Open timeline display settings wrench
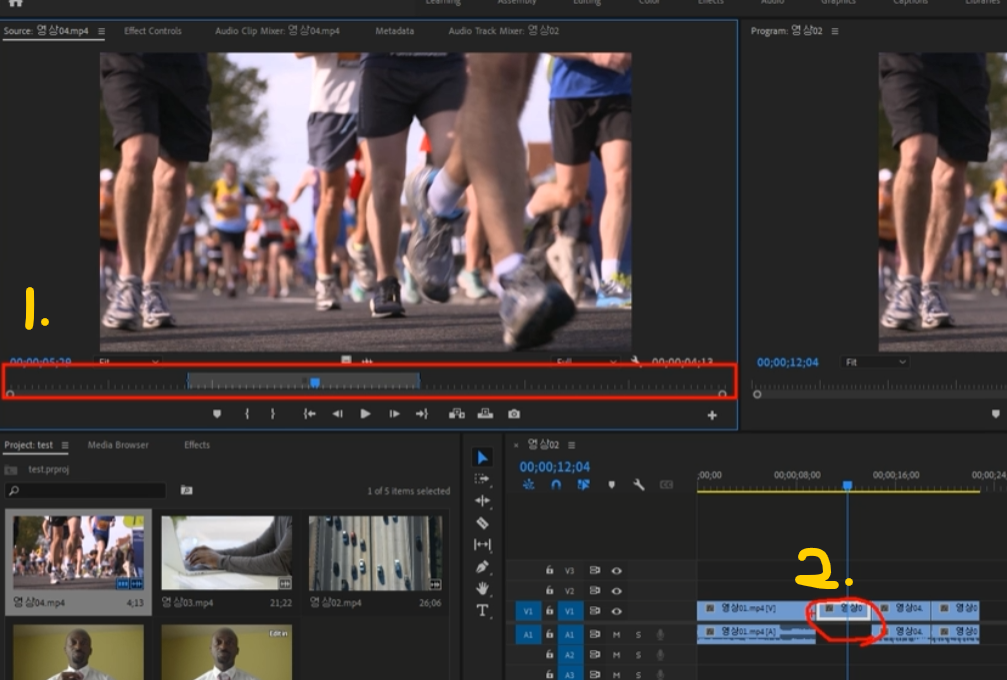The width and height of the screenshot is (1007, 680). click(638, 485)
